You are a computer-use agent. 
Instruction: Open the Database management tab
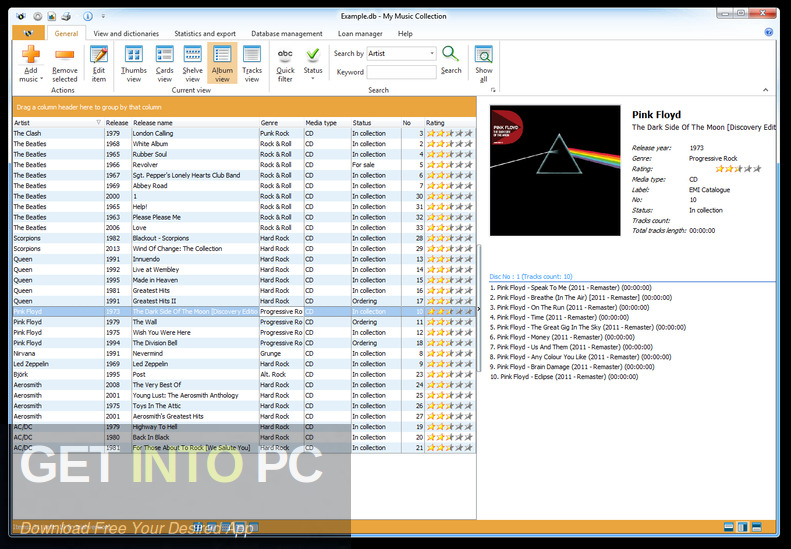pyautogui.click(x=287, y=33)
